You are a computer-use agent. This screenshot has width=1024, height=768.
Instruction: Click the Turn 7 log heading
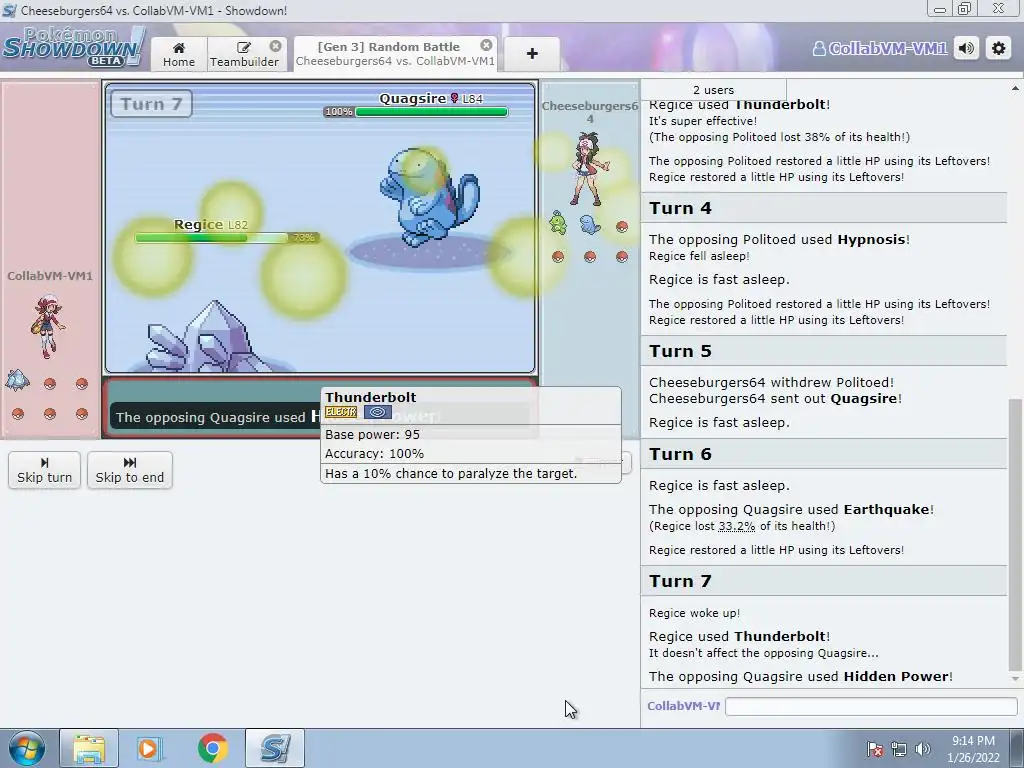(x=824, y=581)
